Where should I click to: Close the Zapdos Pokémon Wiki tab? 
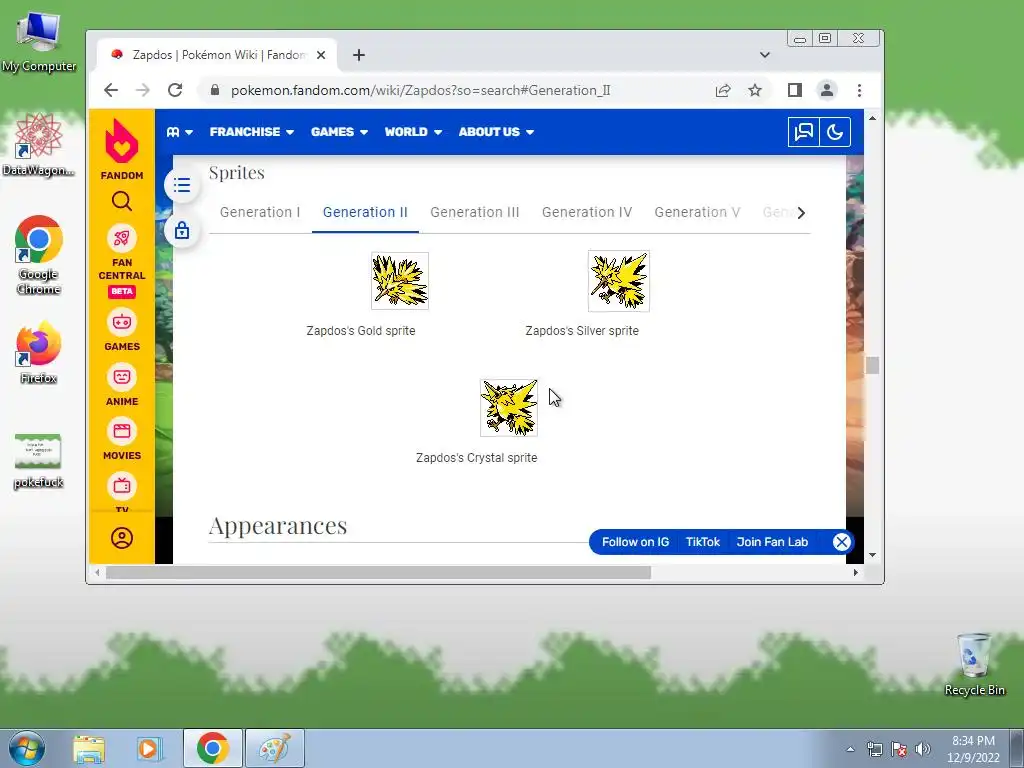(x=321, y=55)
